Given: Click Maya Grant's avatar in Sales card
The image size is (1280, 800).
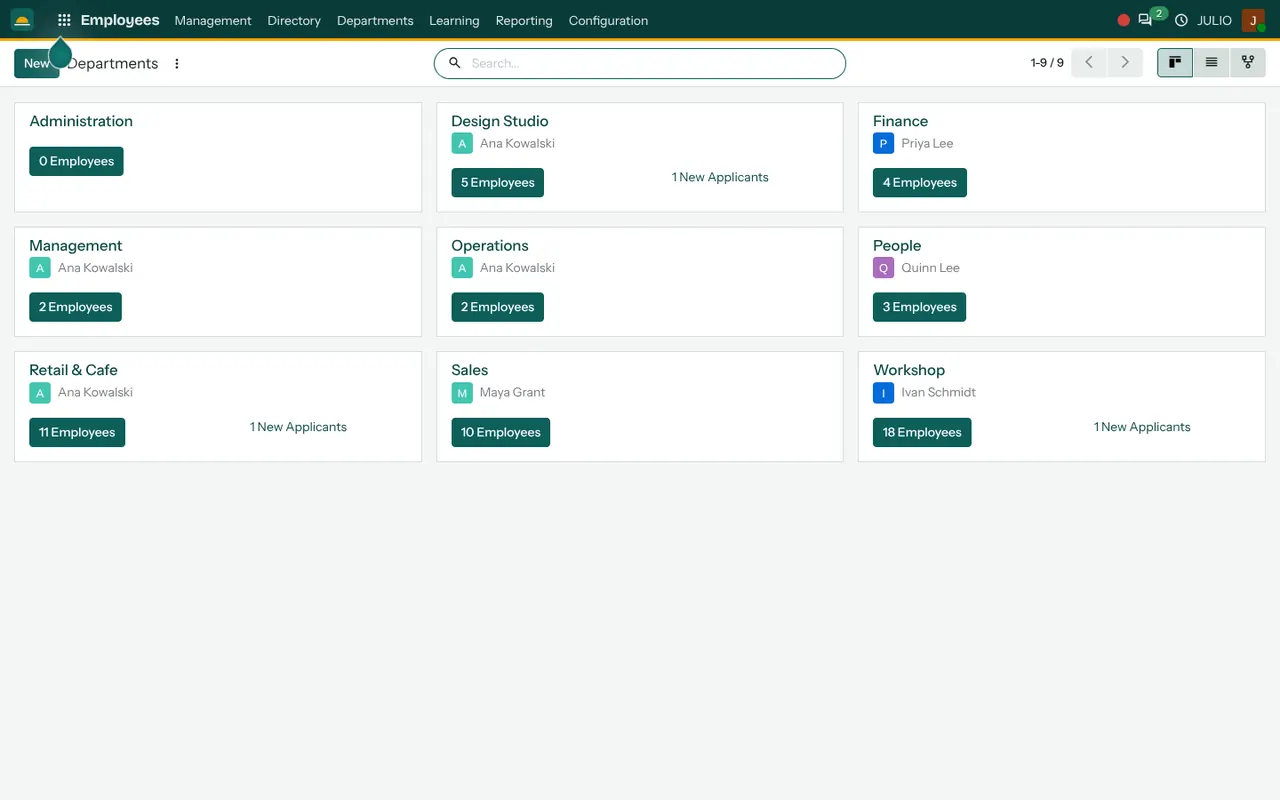Looking at the screenshot, I should (x=462, y=393).
